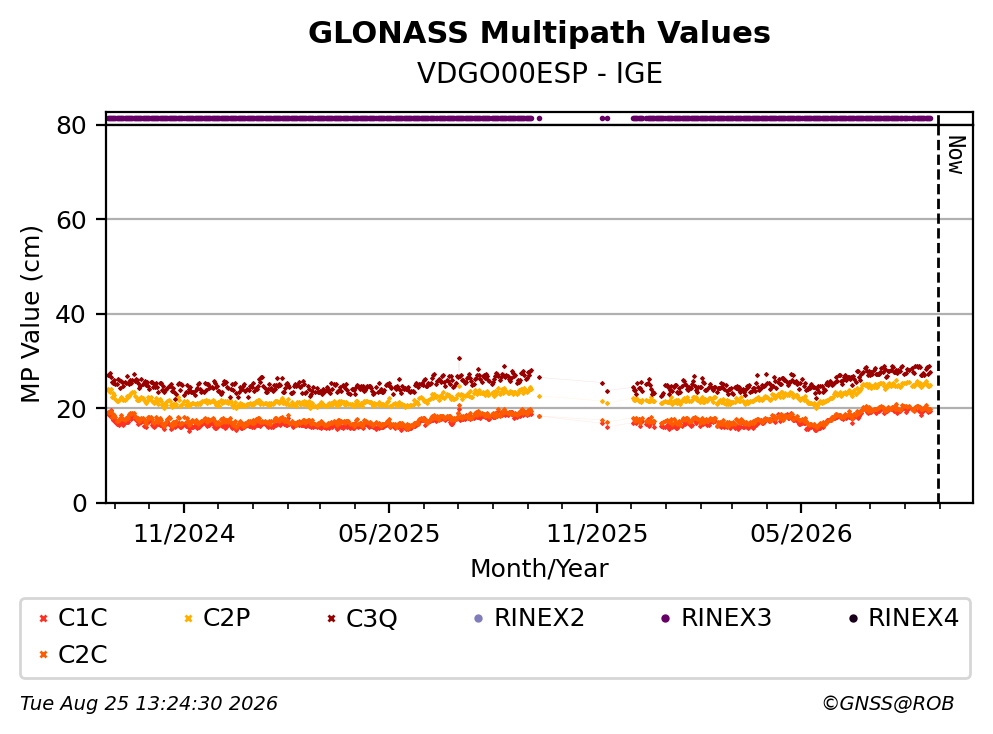This screenshot has height=734, width=993.
Task: Click the 40 y-axis tick label
Action: click(72, 314)
